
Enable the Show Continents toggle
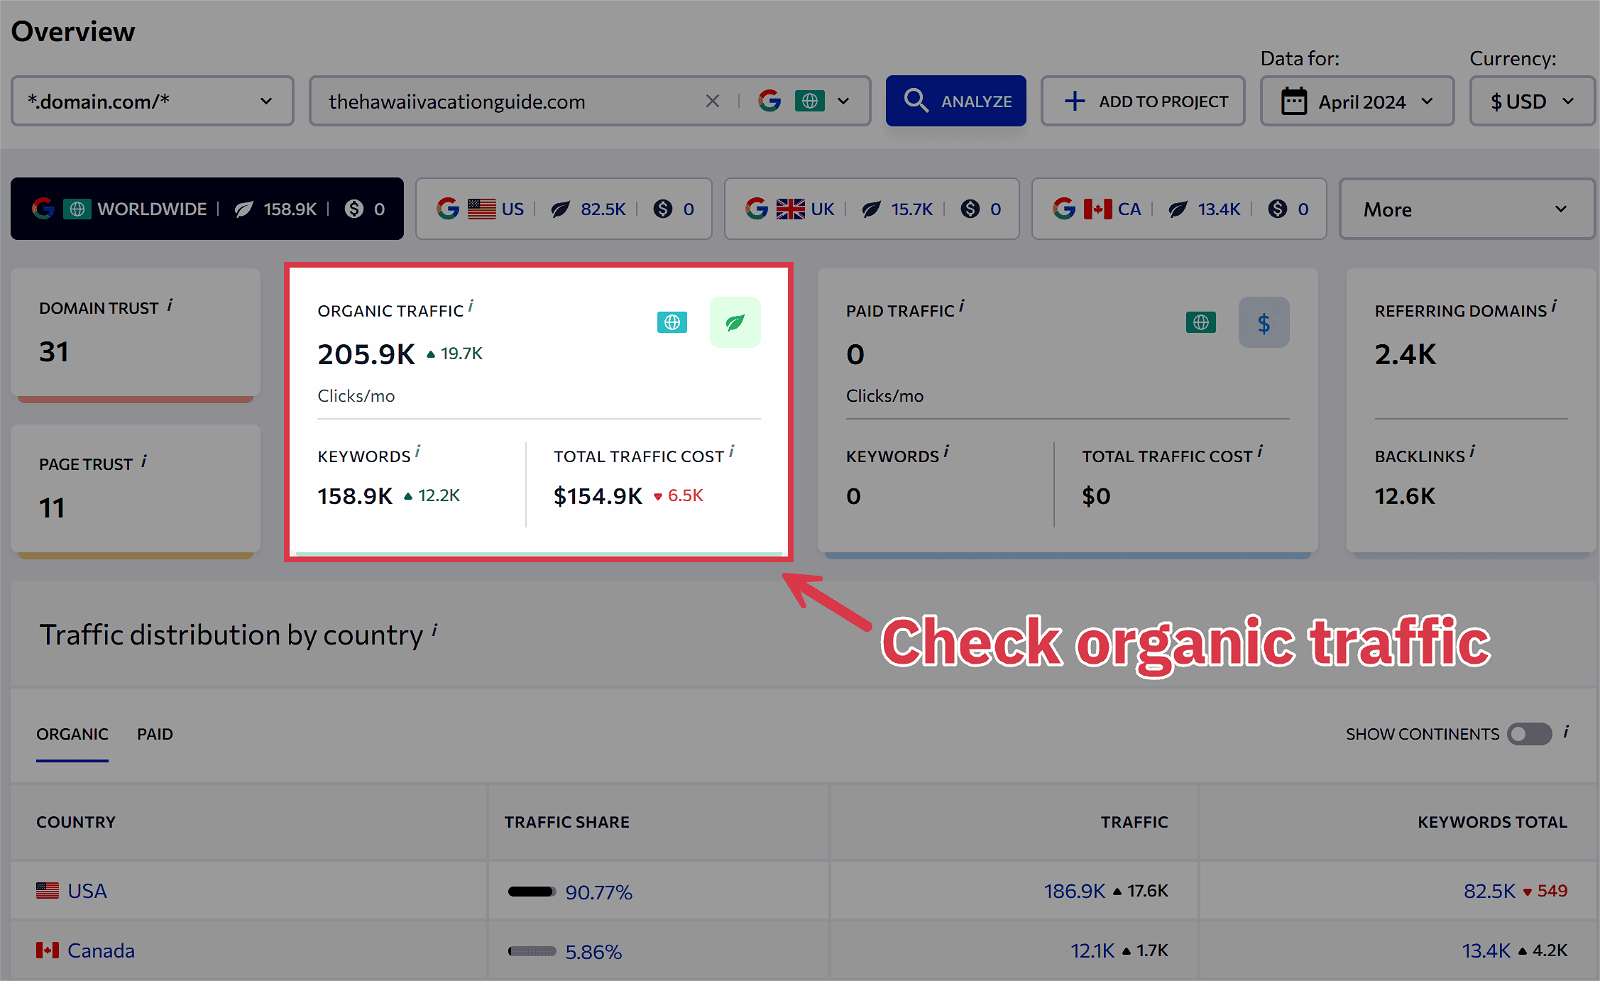coord(1529,734)
